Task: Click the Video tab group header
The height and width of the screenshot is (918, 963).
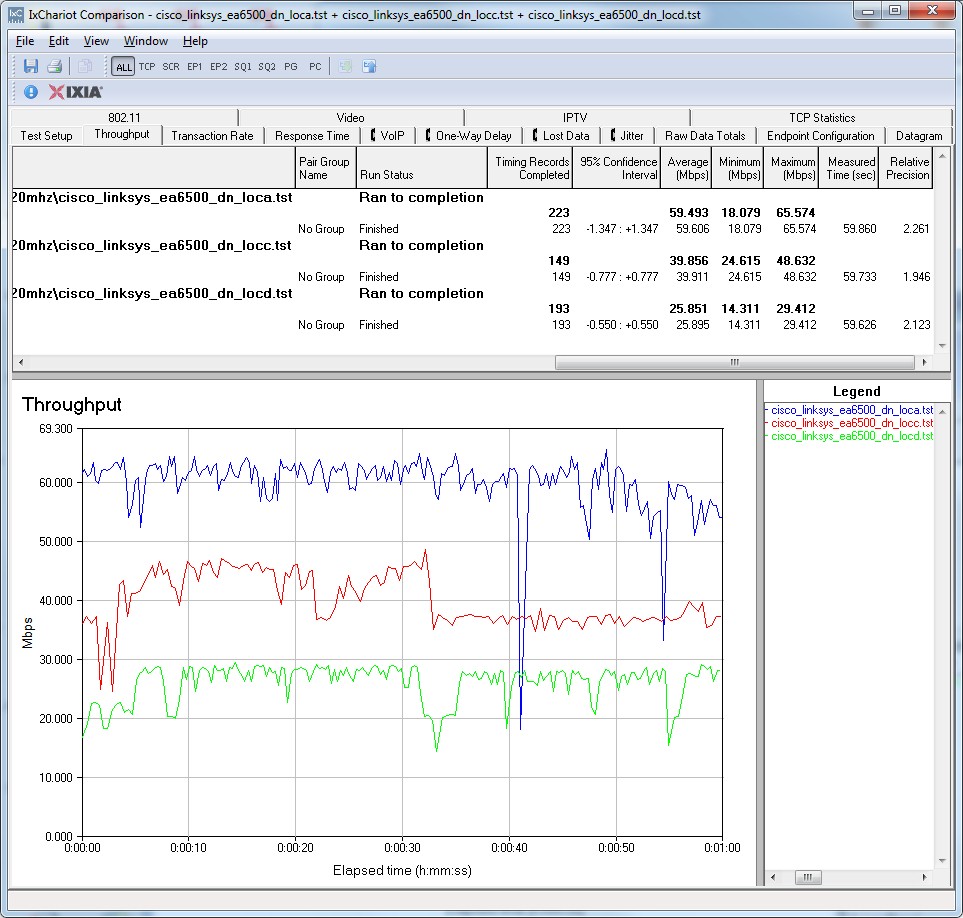Action: tap(351, 117)
